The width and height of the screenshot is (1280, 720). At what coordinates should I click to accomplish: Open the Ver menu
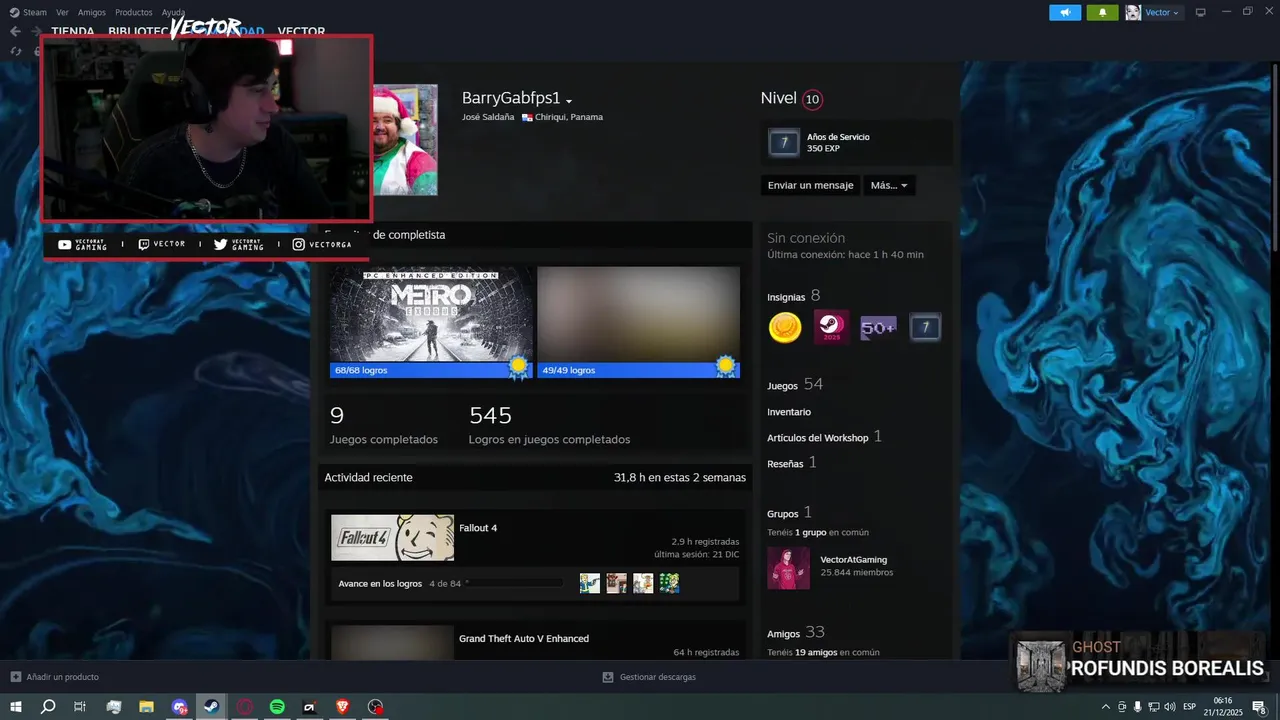tap(62, 12)
